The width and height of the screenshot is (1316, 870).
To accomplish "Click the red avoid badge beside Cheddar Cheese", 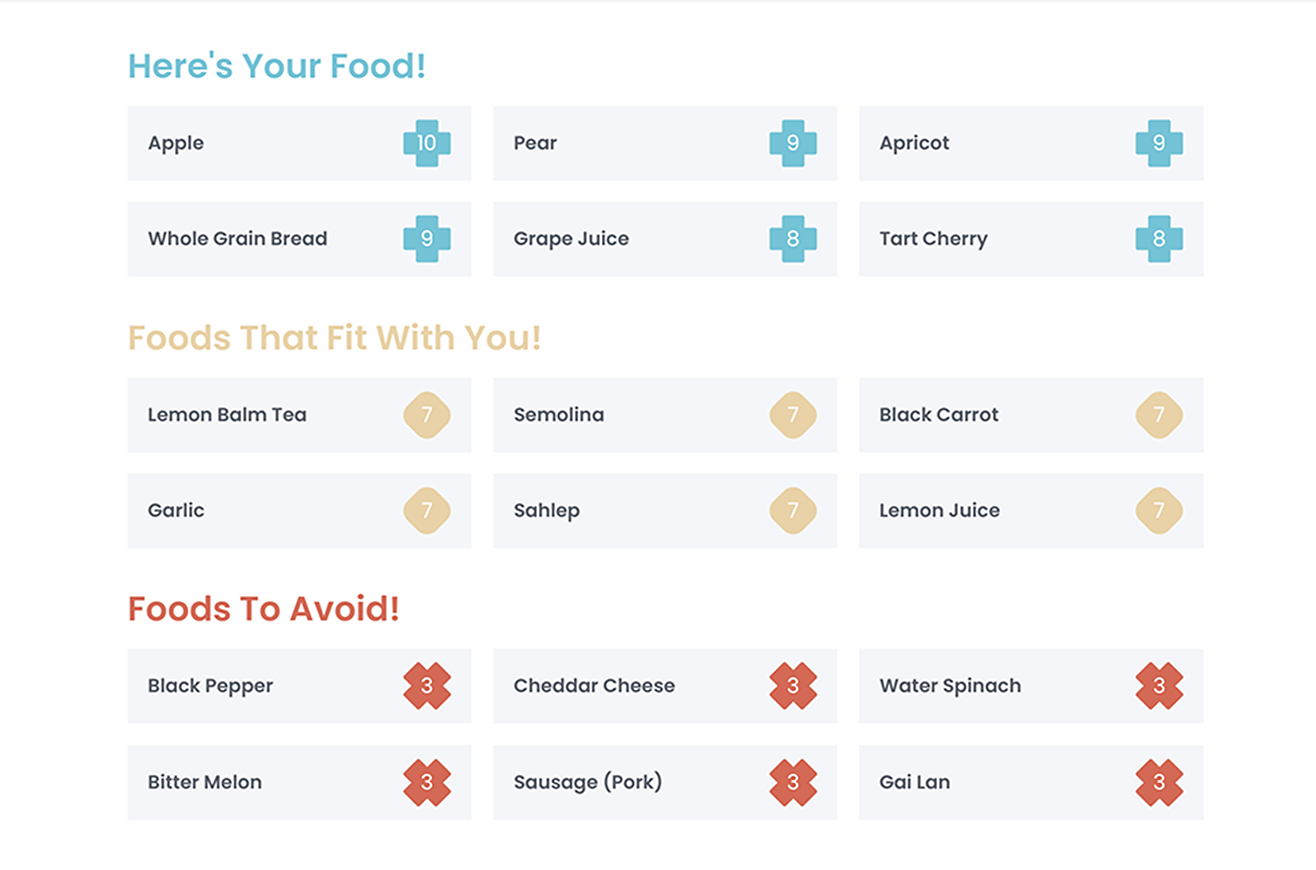I will click(x=793, y=686).
